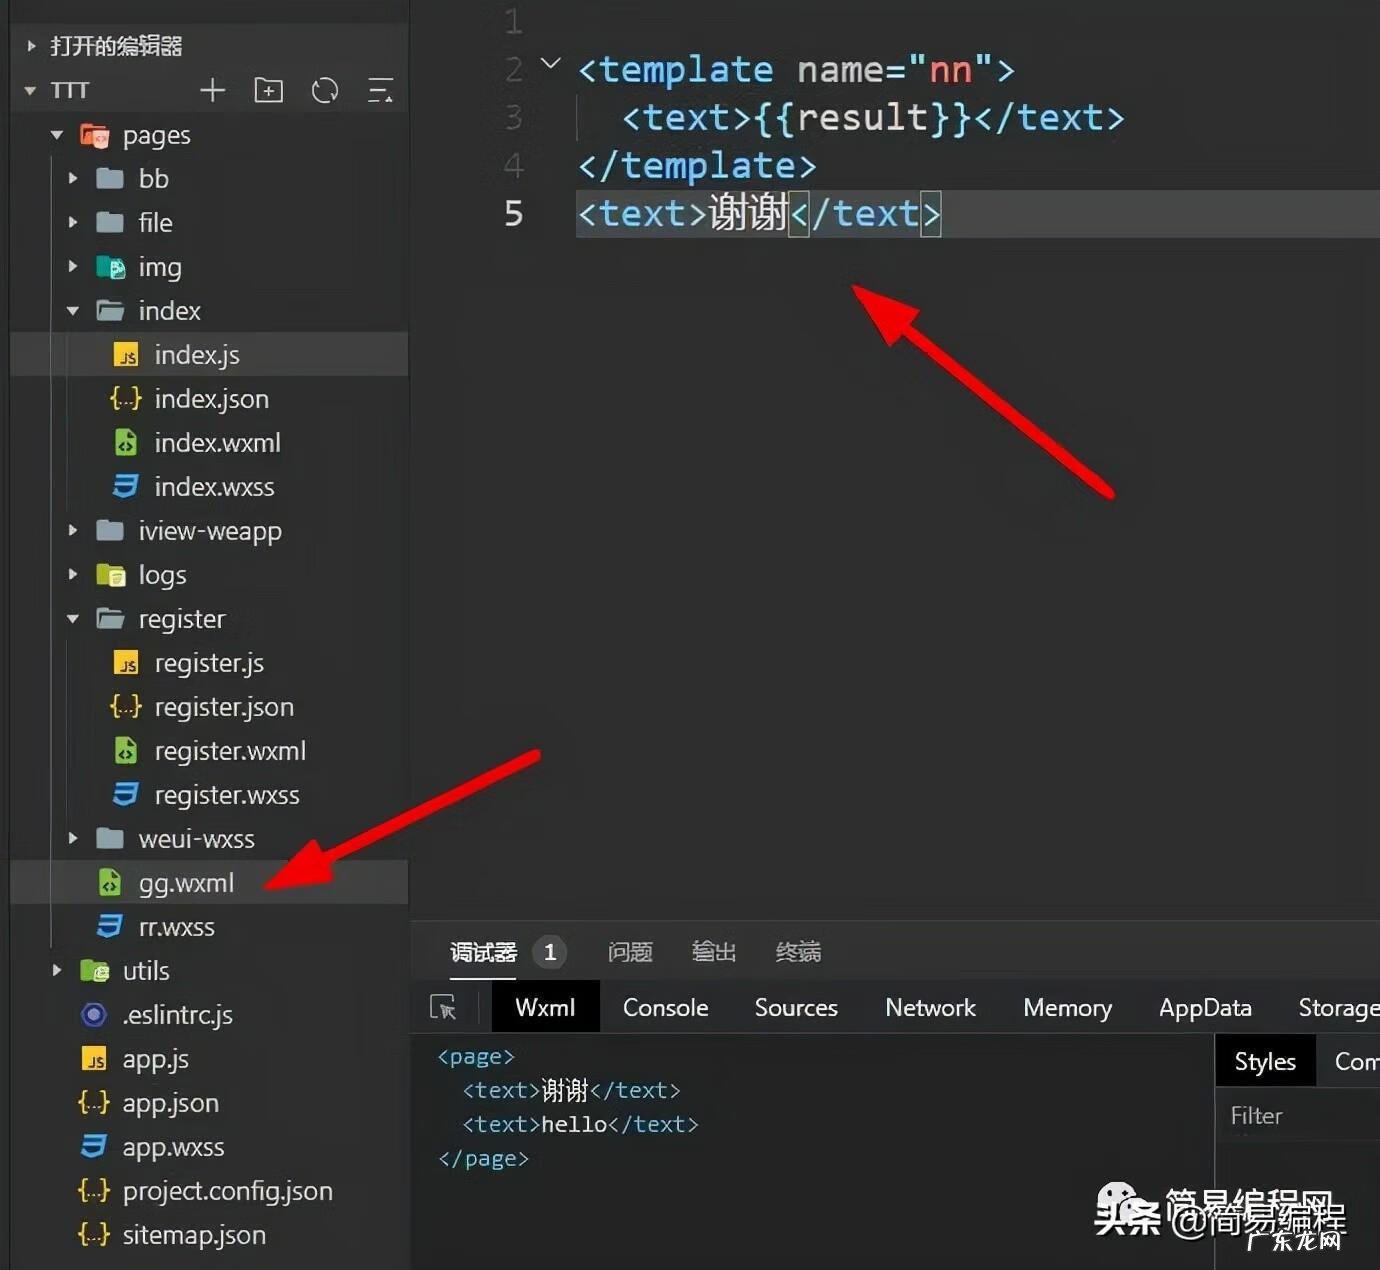This screenshot has height=1270, width=1380.
Task: Switch to the Network tab
Action: (930, 1007)
